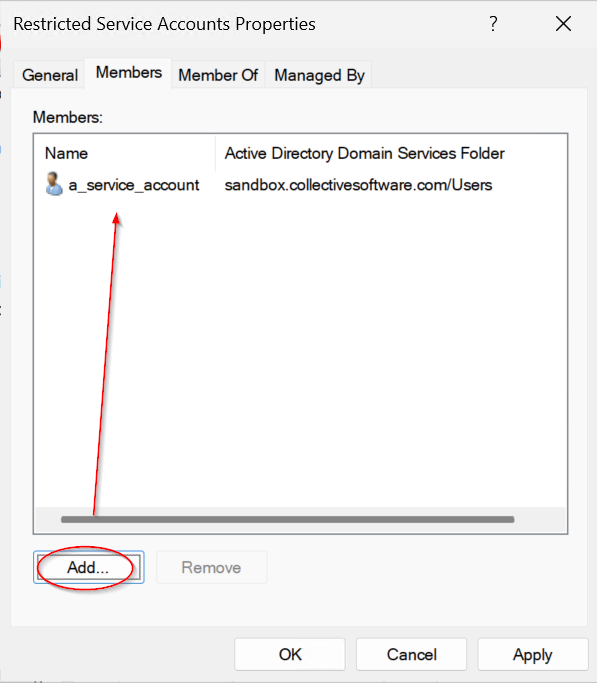597x683 pixels.
Task: Click the user icon beside a_service_account
Action: (x=54, y=184)
